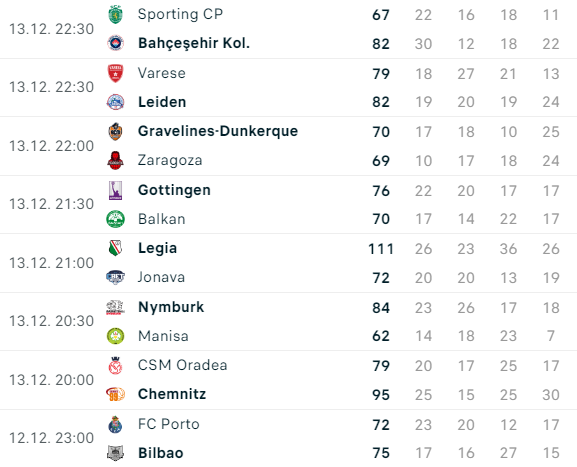Image resolution: width=577 pixels, height=467 pixels.
Task: Select Chemnitz final score 95
Action: click(x=381, y=395)
